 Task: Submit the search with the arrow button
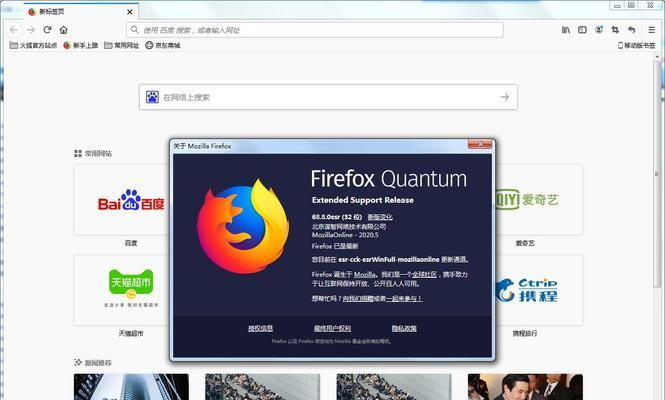tap(504, 97)
